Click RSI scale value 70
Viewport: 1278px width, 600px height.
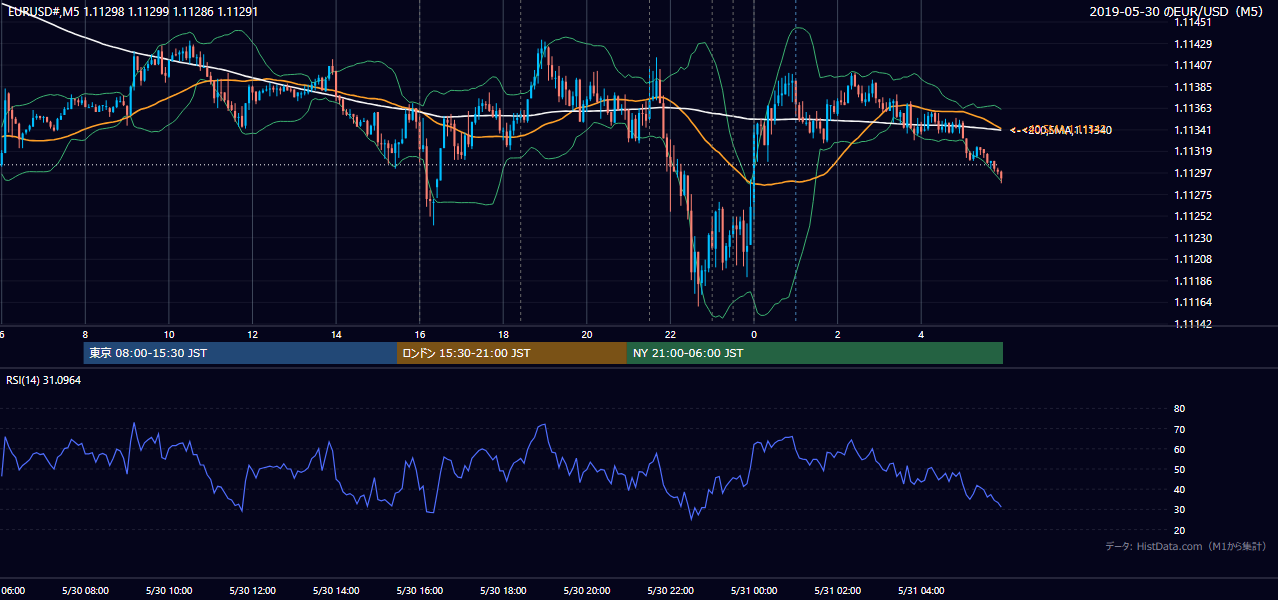click(1180, 429)
